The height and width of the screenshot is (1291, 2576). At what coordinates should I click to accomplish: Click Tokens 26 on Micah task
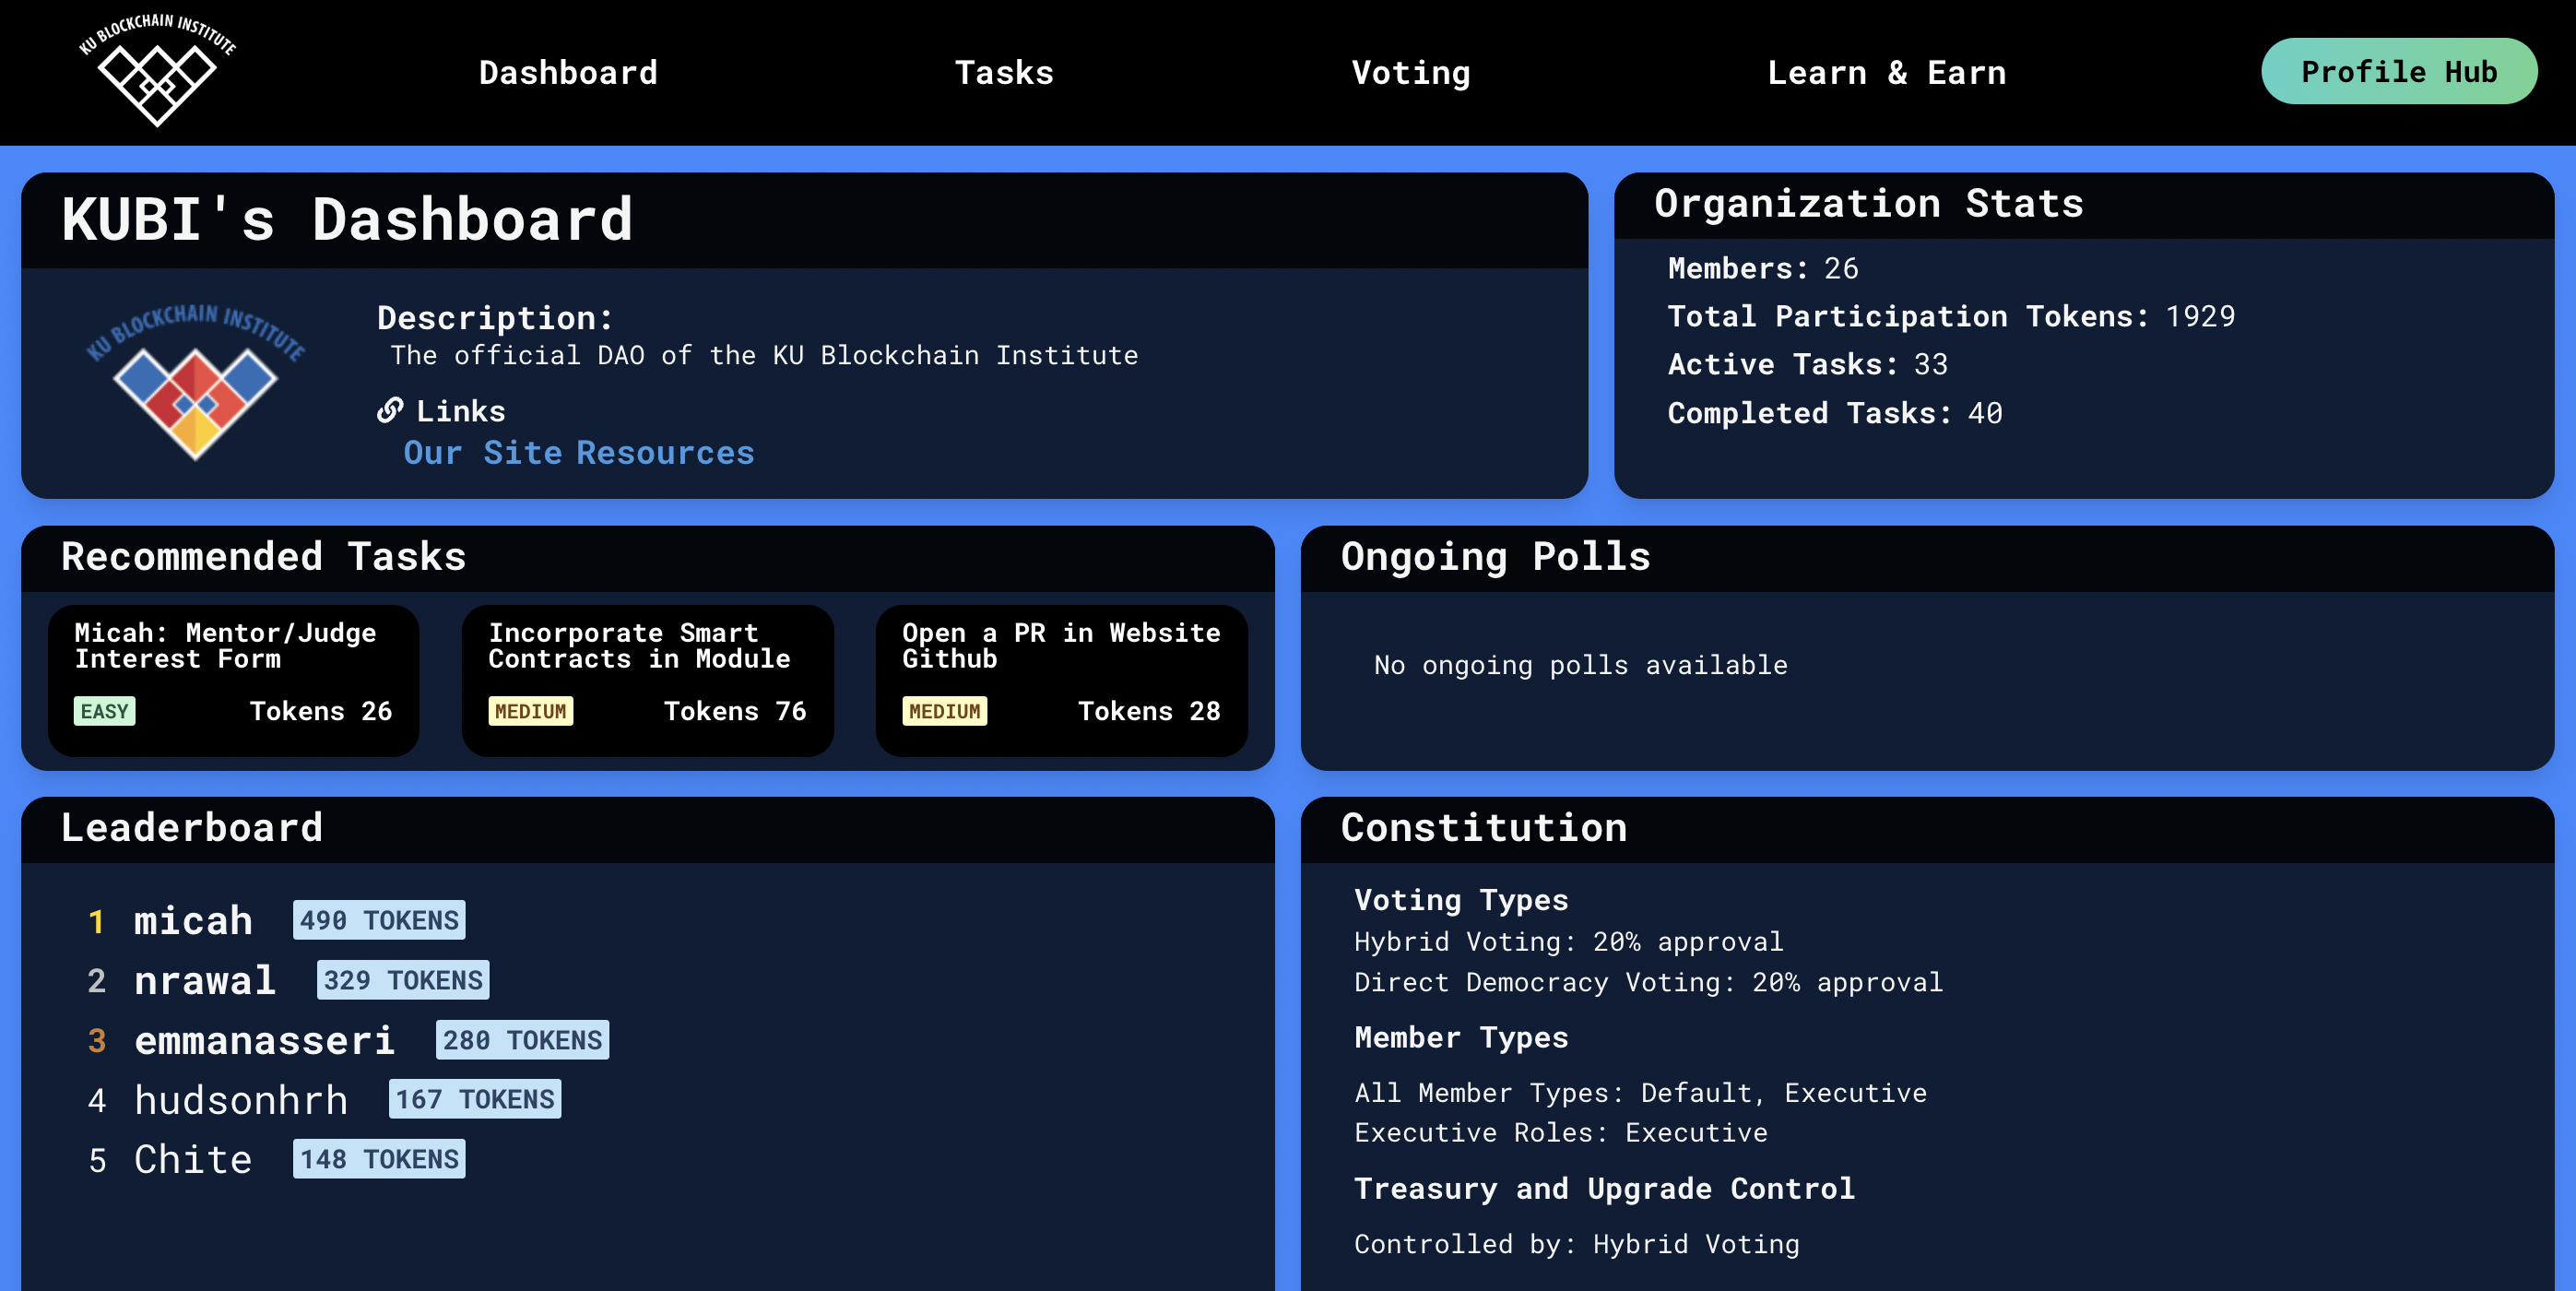[x=321, y=711]
